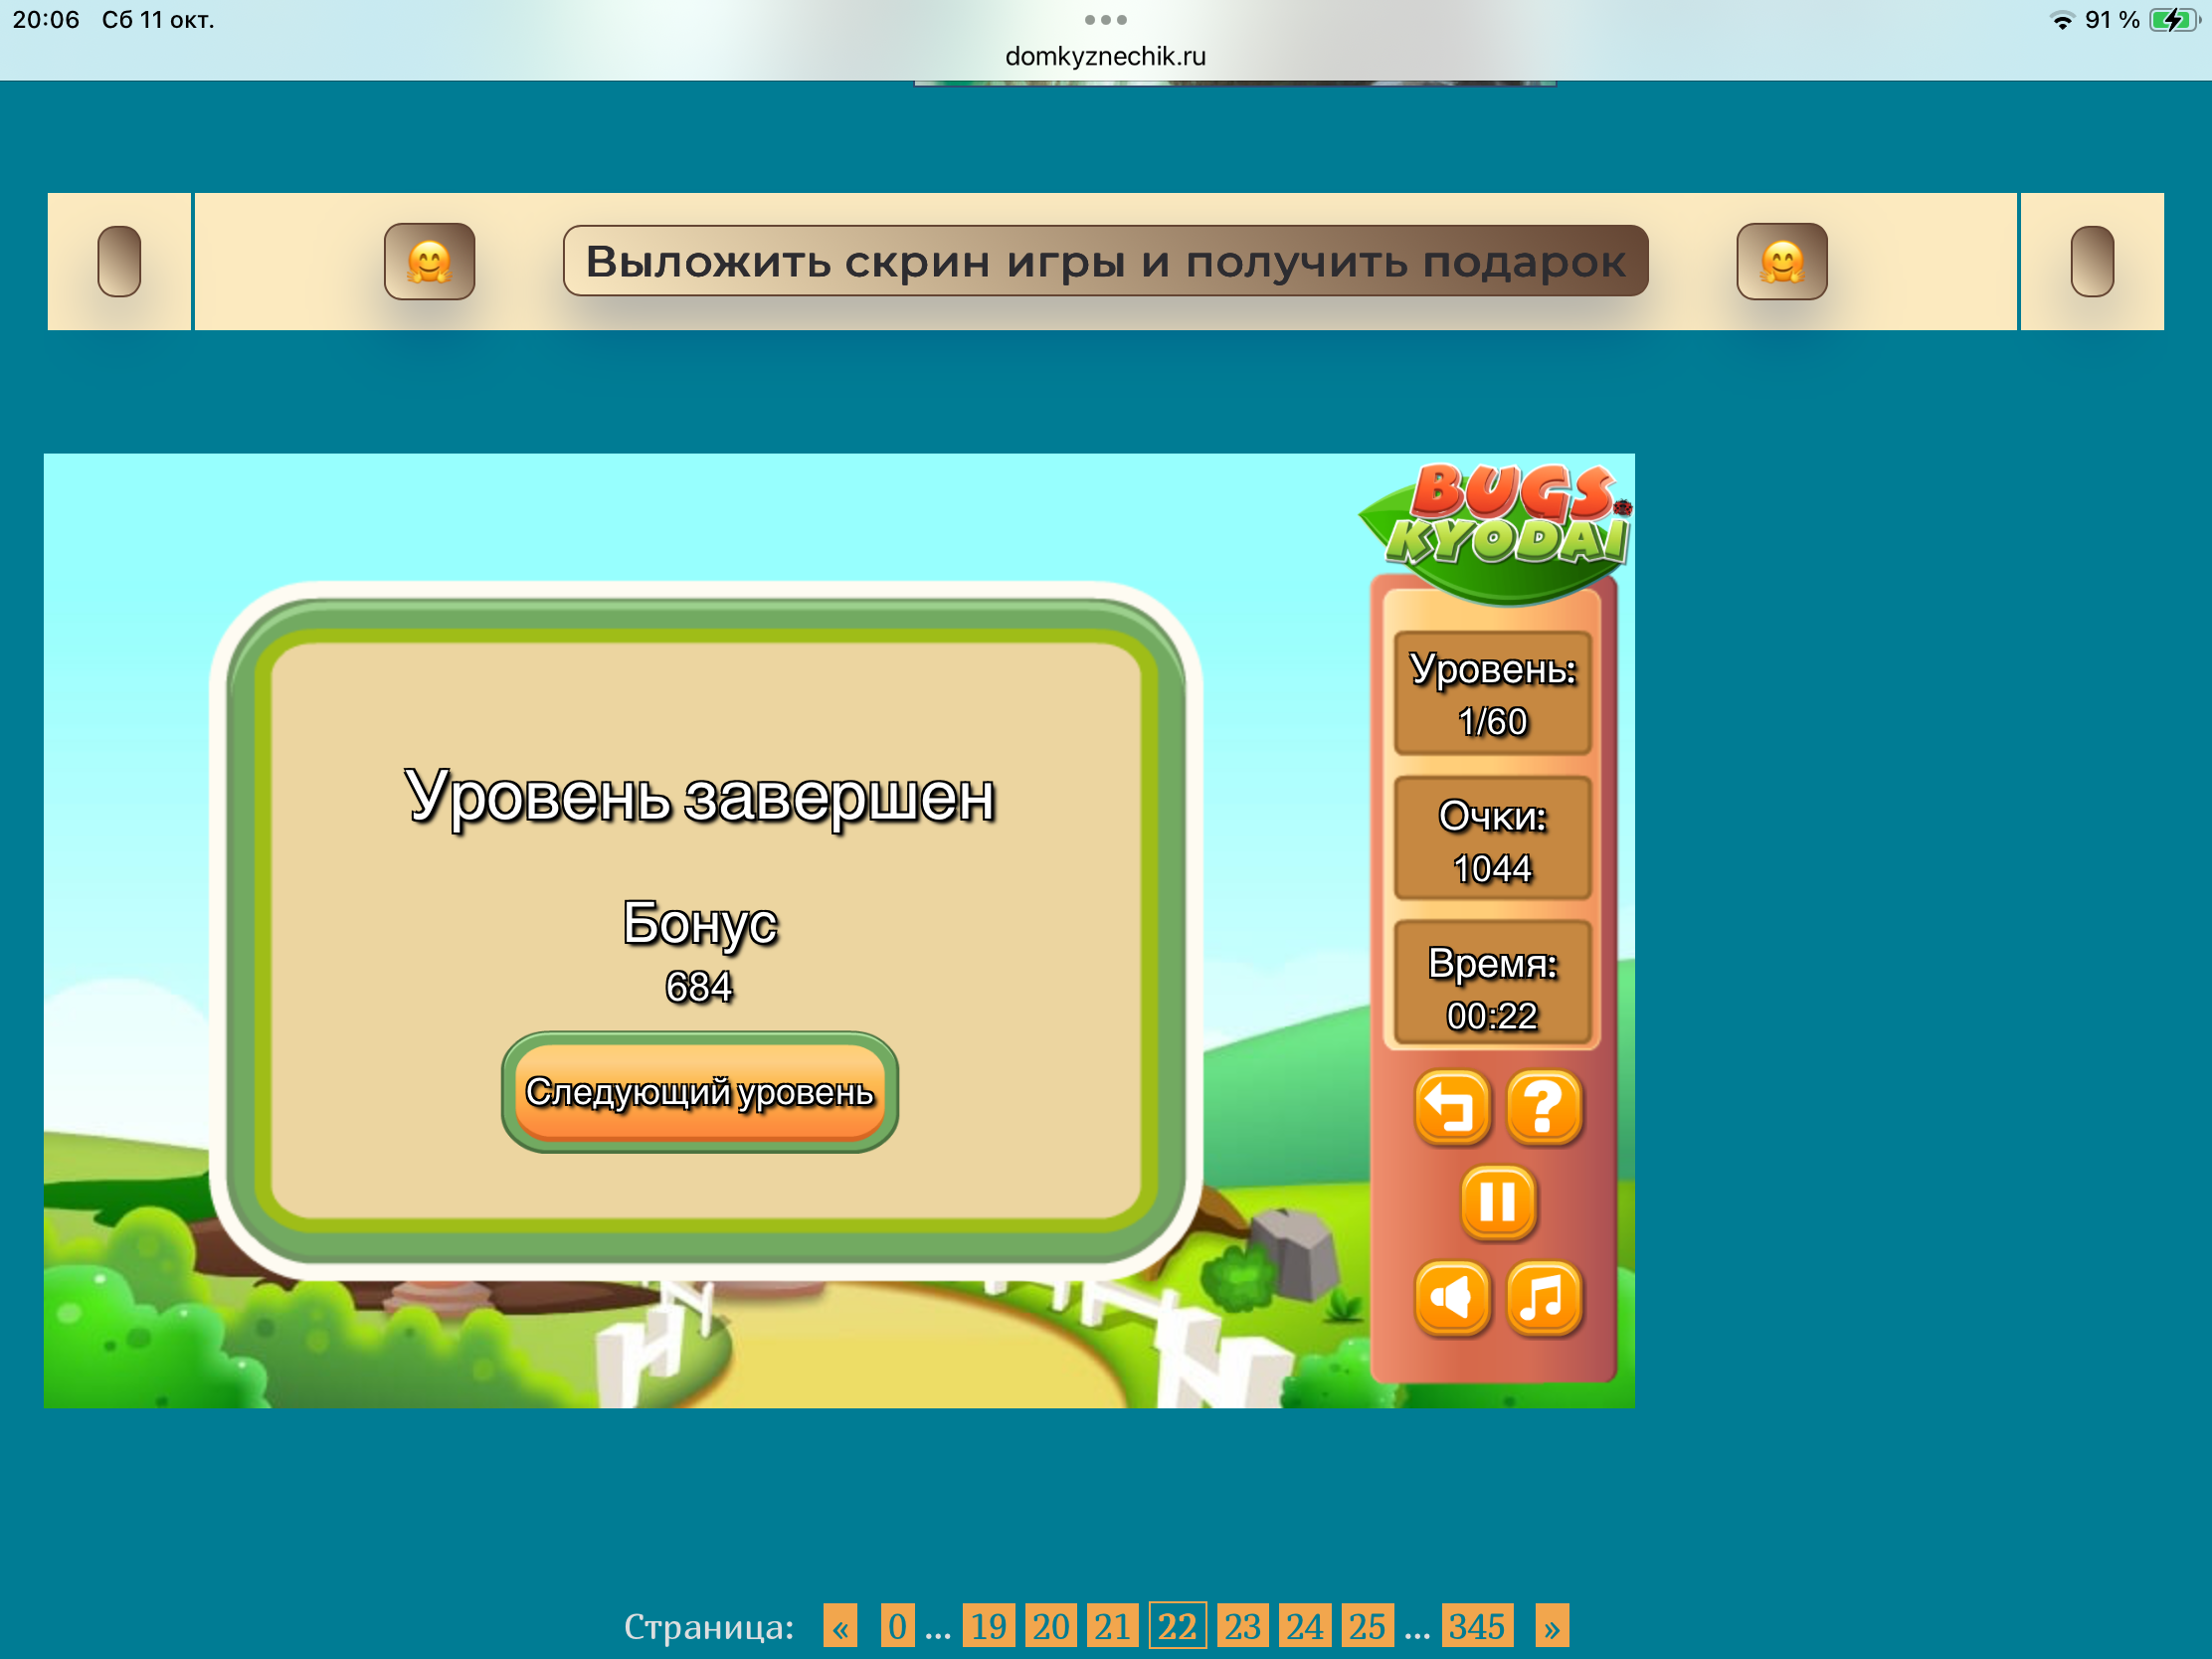Tap the domkyznechik.ru address bar

click(1105, 56)
